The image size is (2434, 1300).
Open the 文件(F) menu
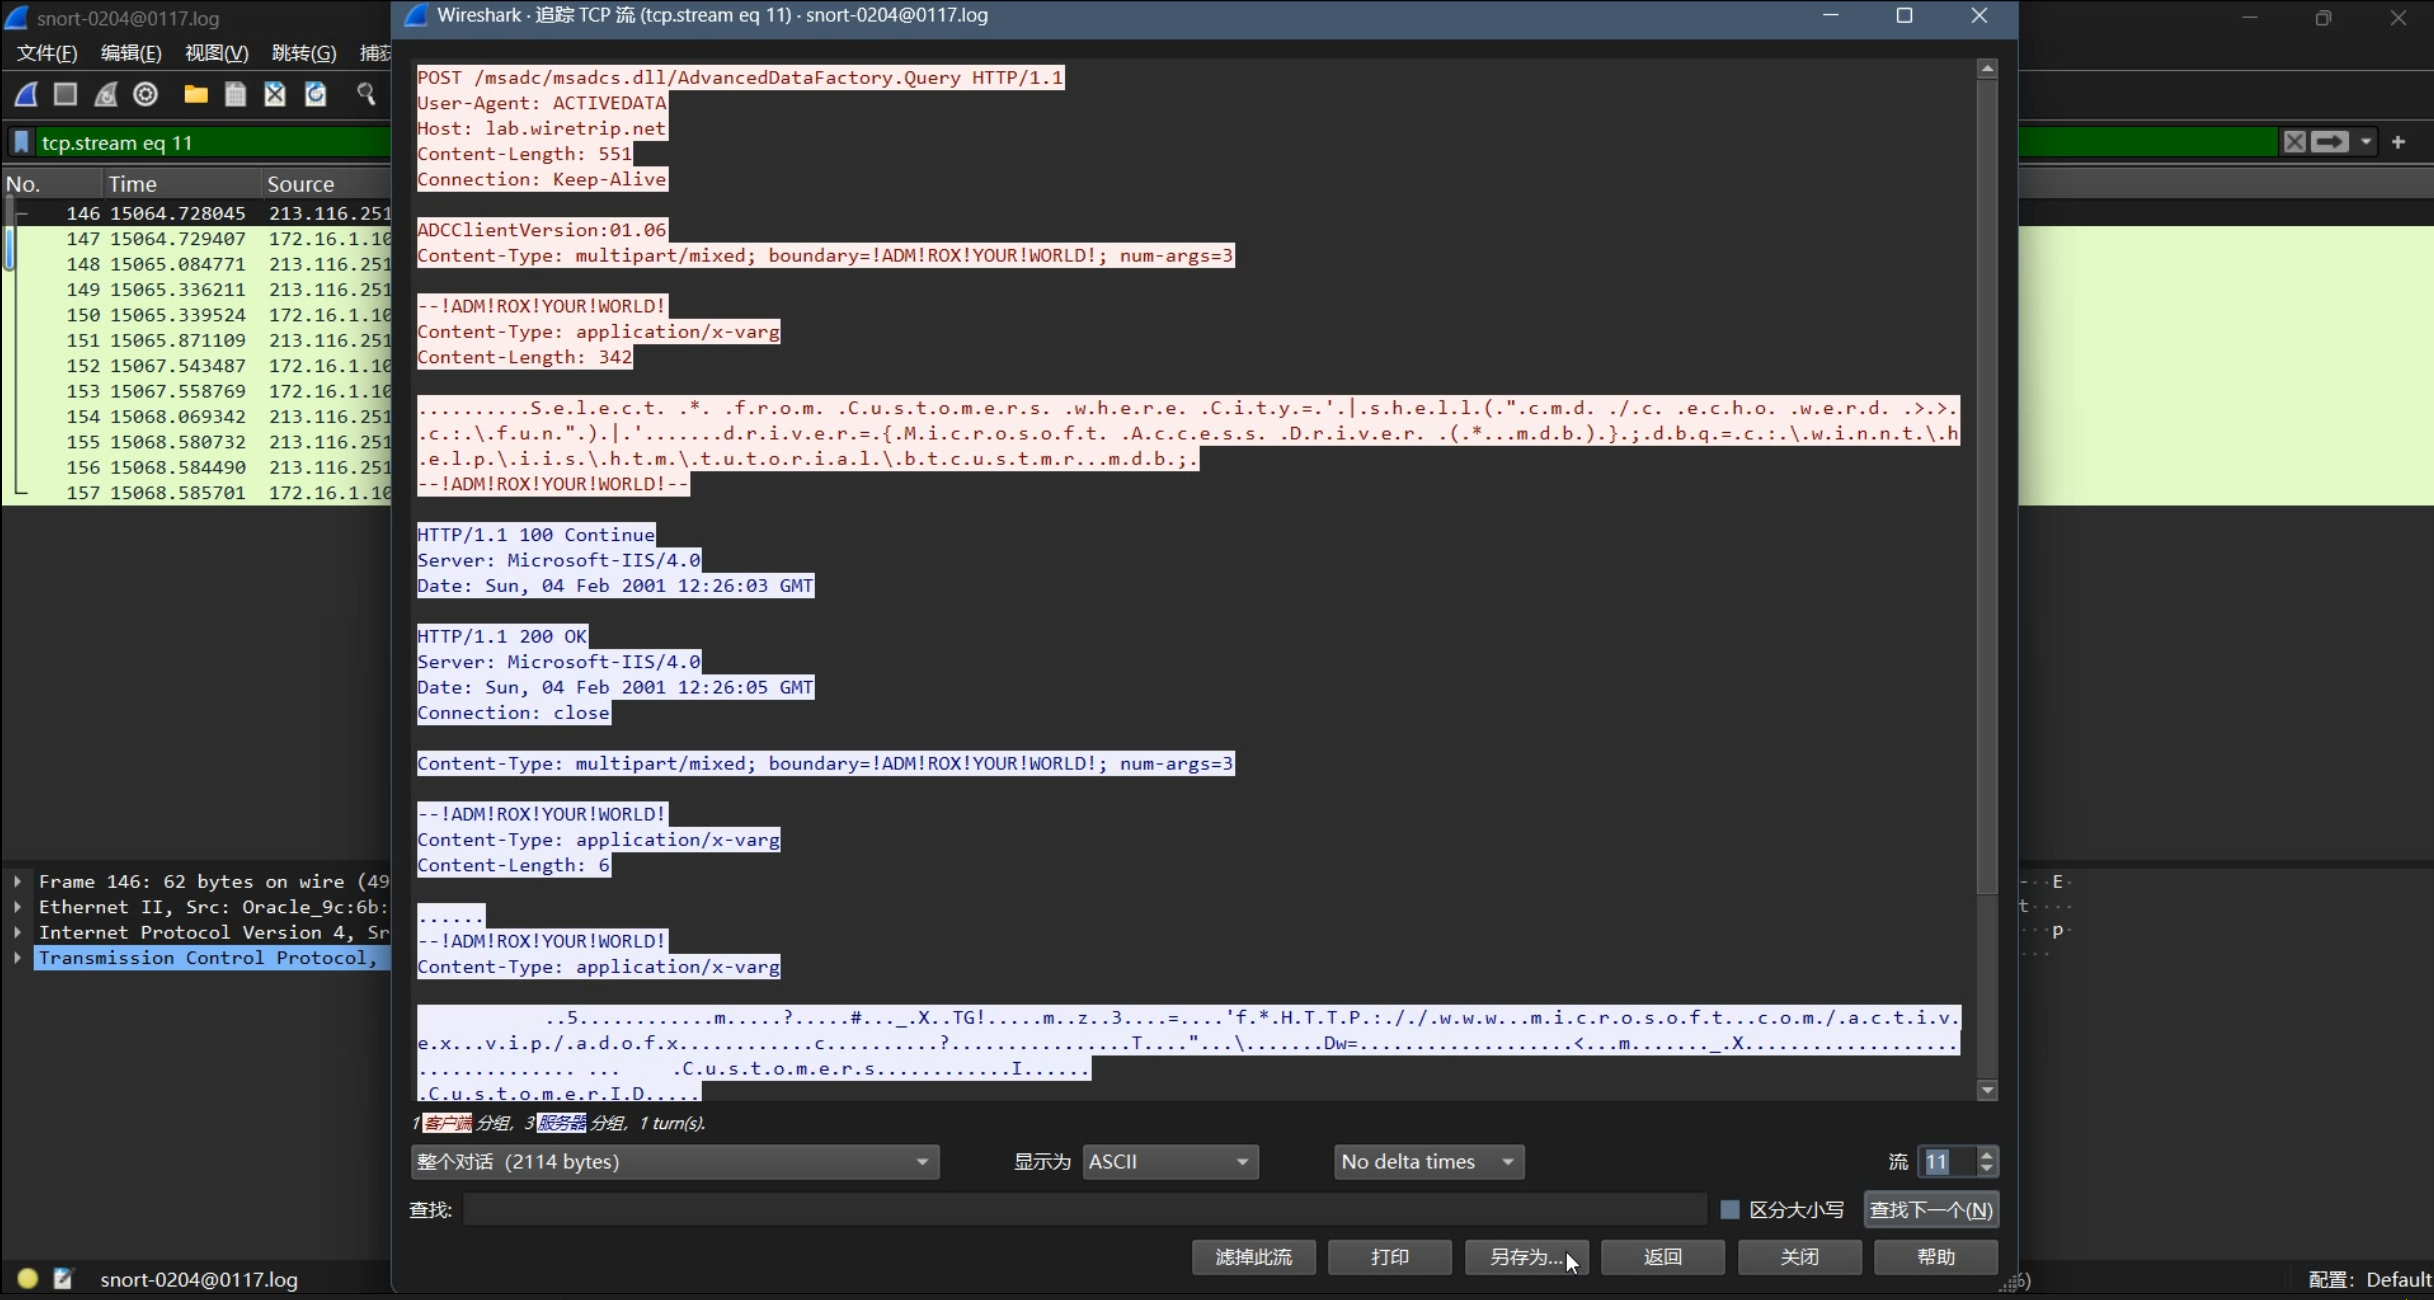(x=47, y=53)
